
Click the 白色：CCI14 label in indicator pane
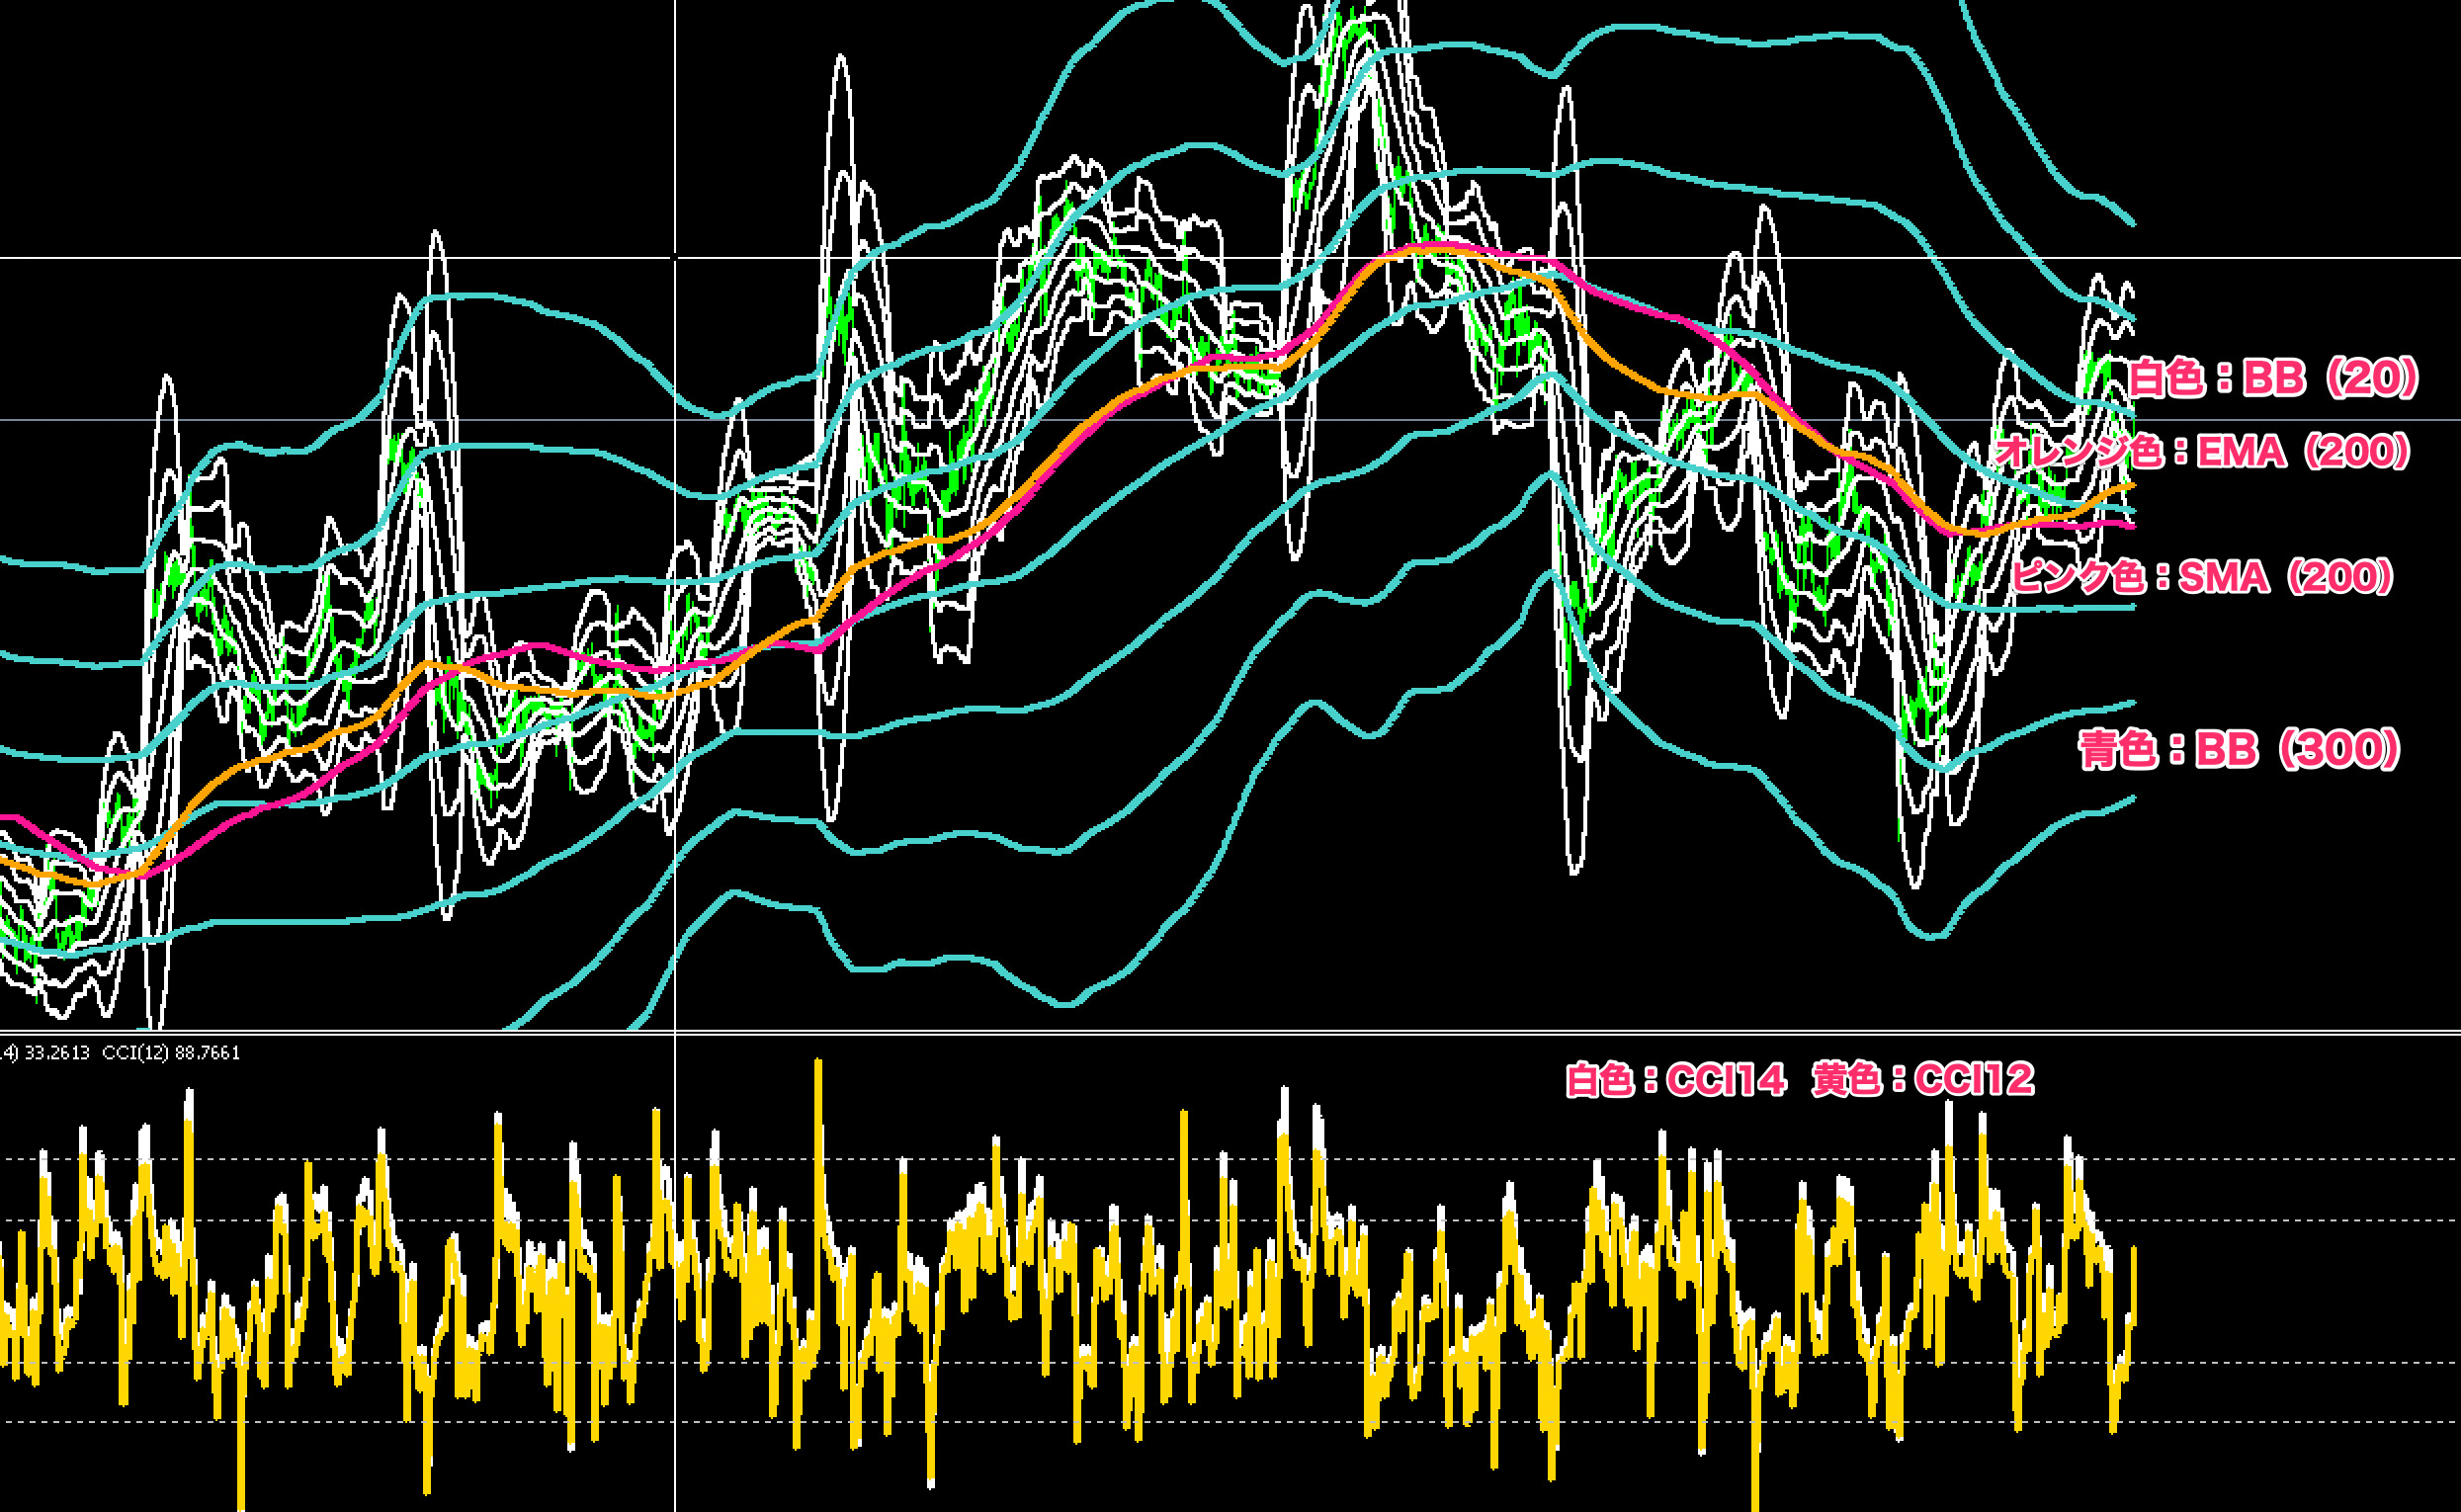[x=1676, y=1080]
